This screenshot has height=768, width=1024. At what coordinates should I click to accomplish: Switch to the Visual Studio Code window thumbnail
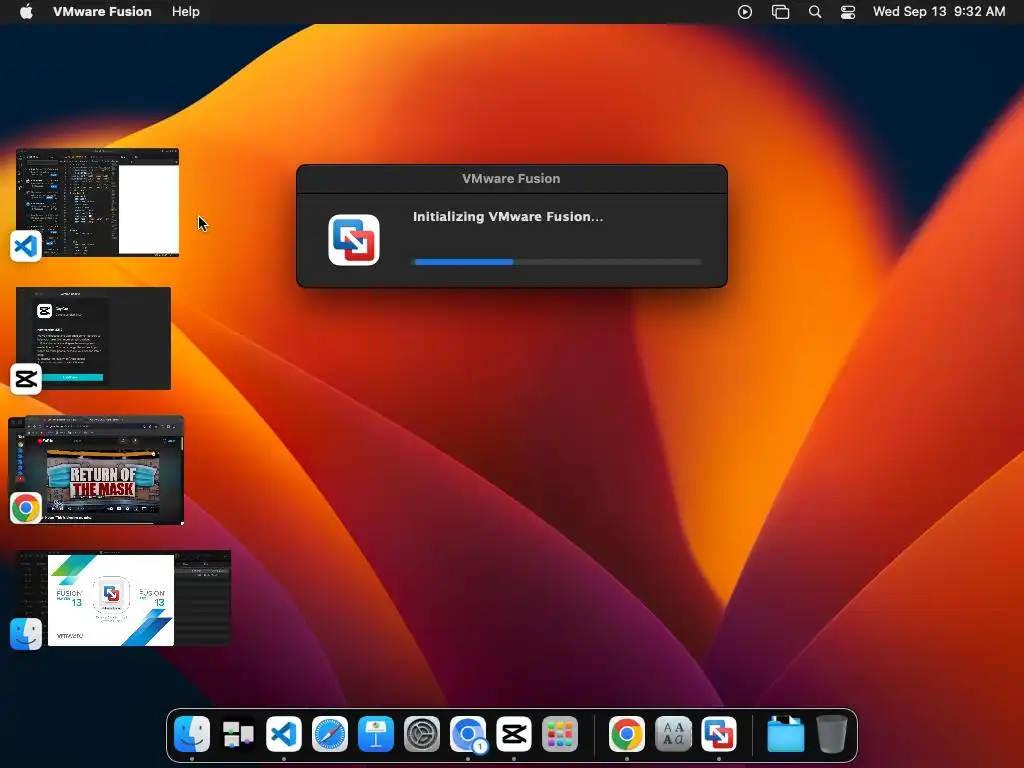[x=97, y=202]
